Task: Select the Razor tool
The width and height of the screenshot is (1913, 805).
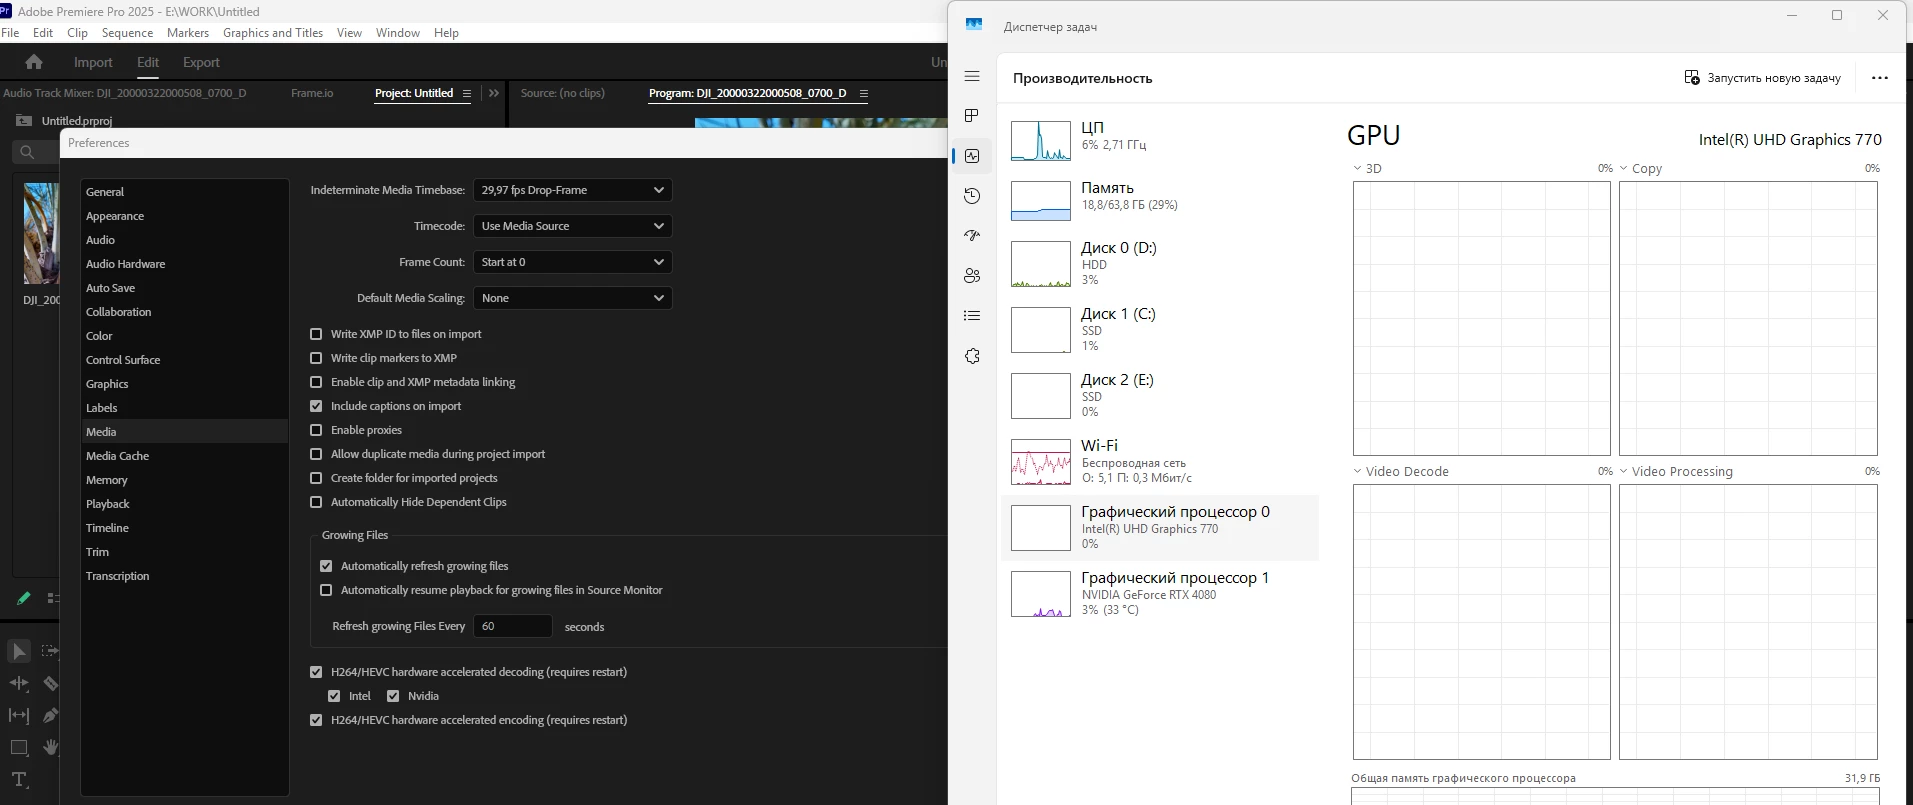Action: pos(50,684)
